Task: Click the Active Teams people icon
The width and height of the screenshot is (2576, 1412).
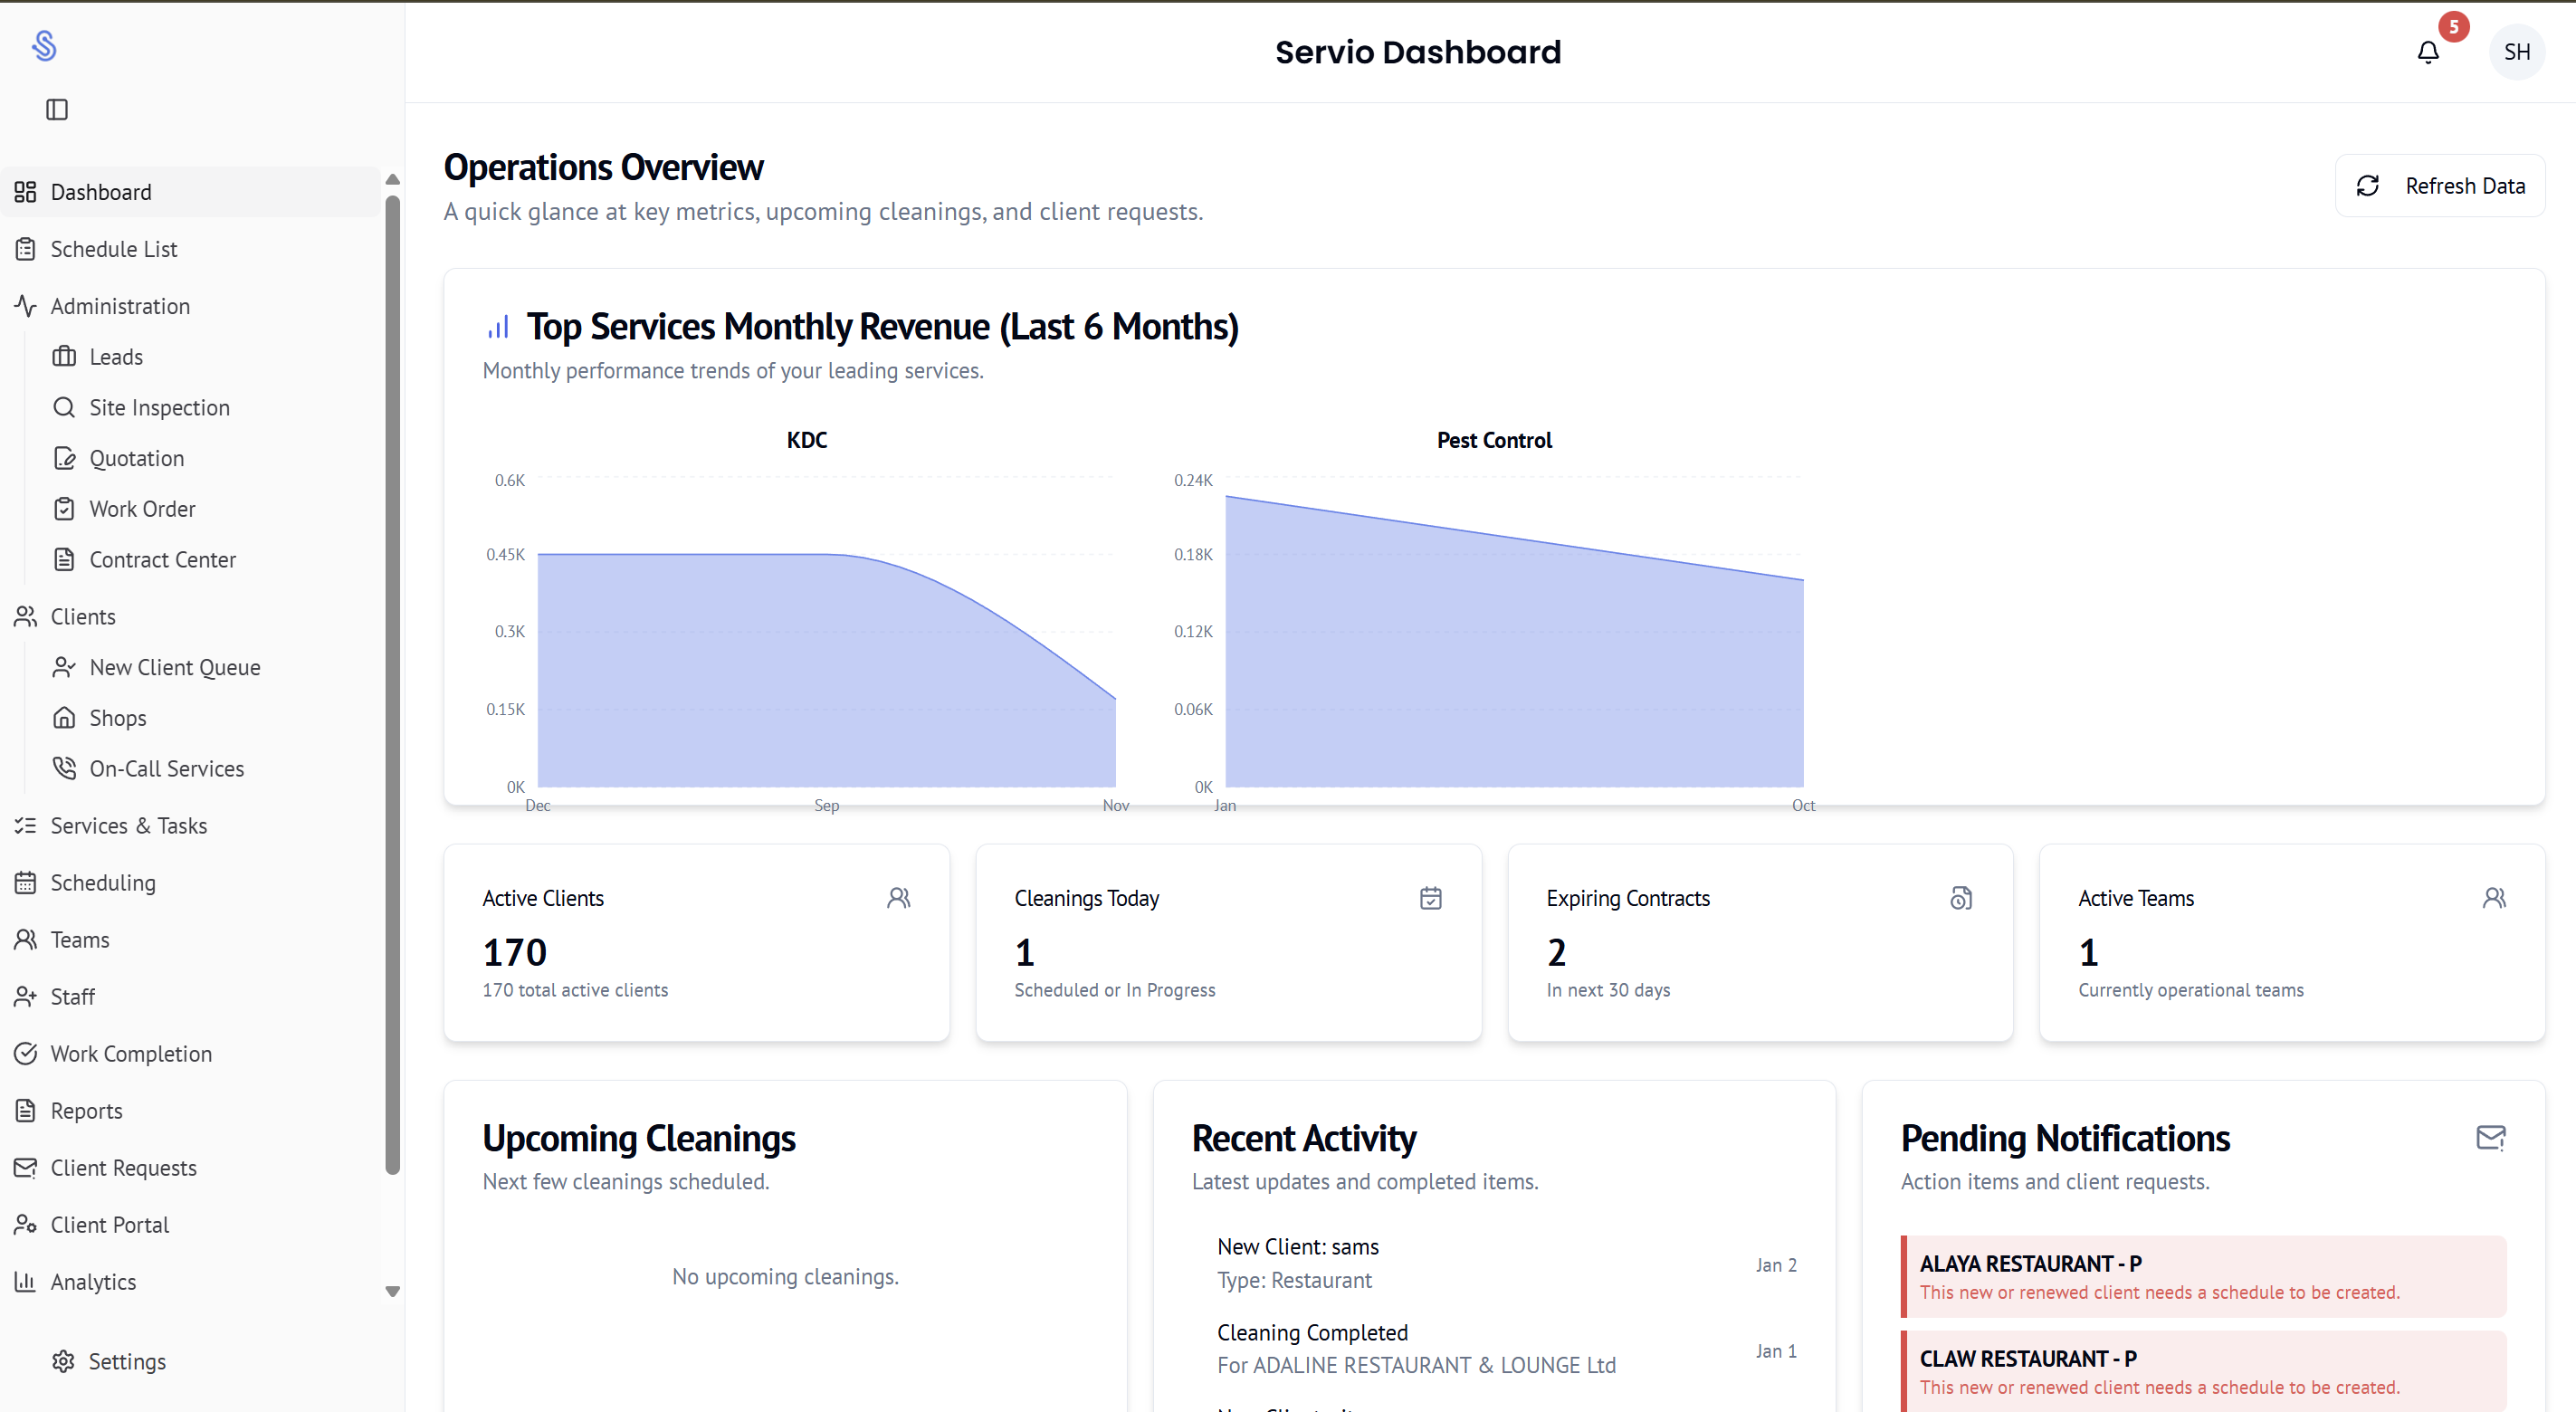Action: pos(2493,898)
